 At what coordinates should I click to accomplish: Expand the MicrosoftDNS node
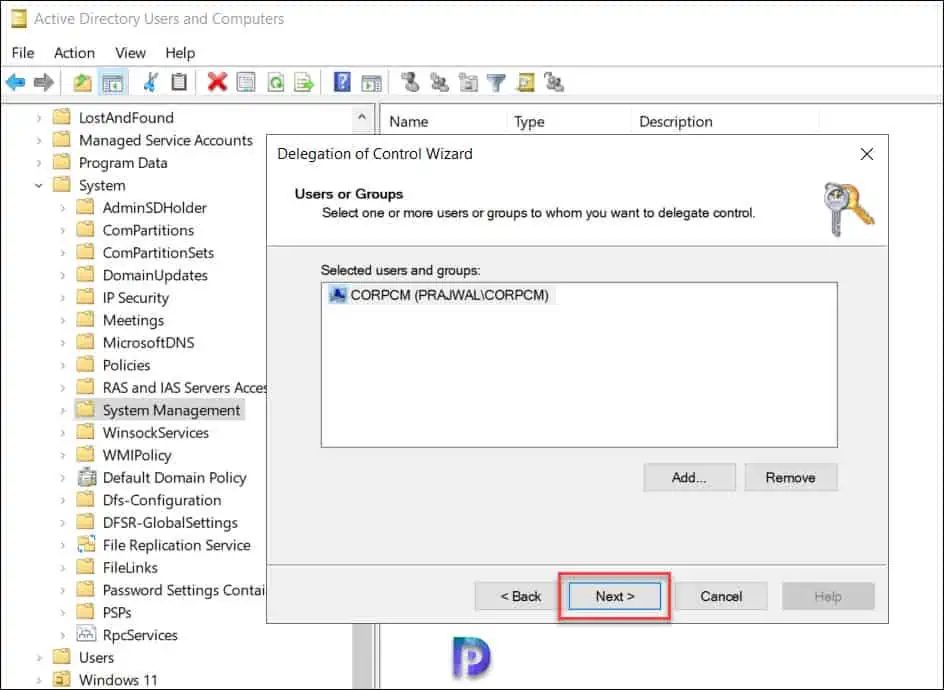pyautogui.click(x=63, y=343)
